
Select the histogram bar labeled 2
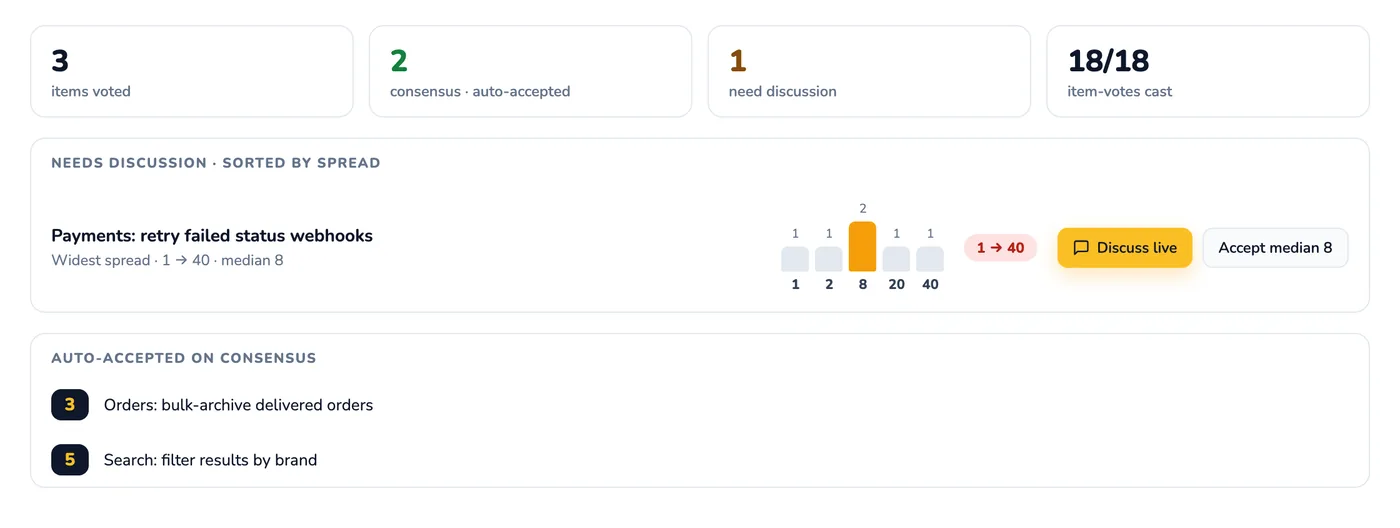coord(829,259)
